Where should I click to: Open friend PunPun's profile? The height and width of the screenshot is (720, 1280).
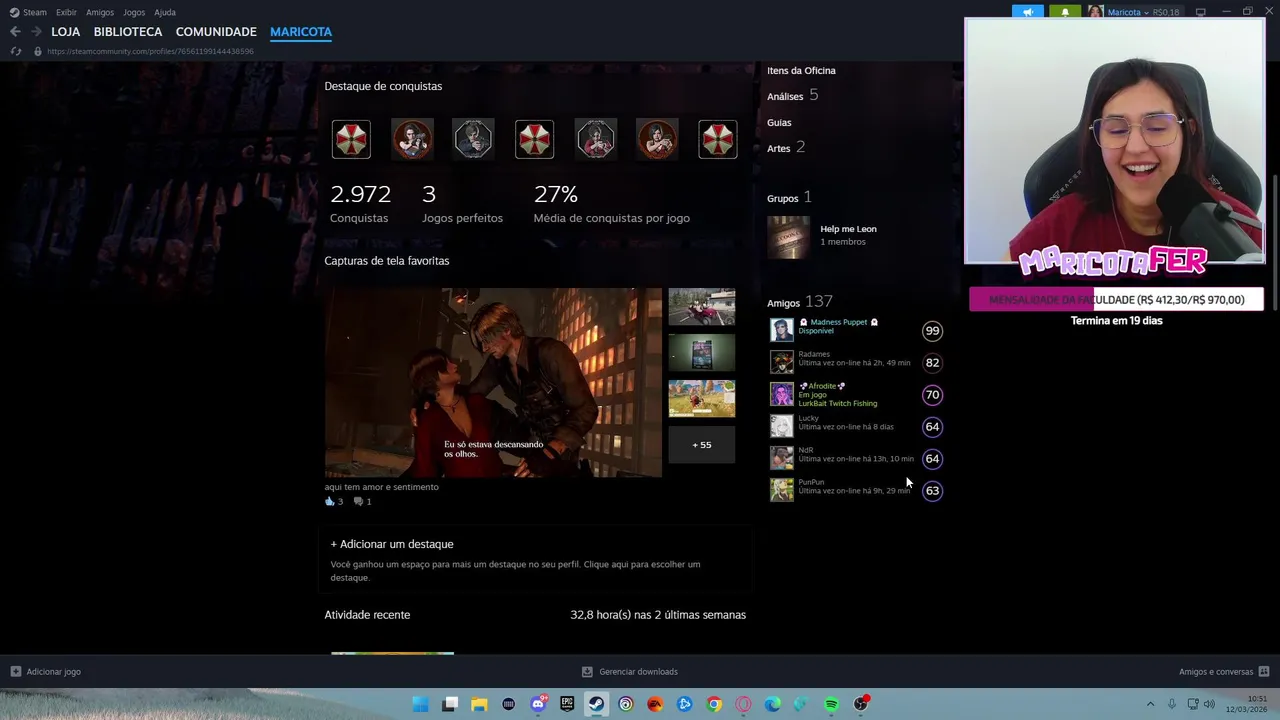click(x=811, y=482)
